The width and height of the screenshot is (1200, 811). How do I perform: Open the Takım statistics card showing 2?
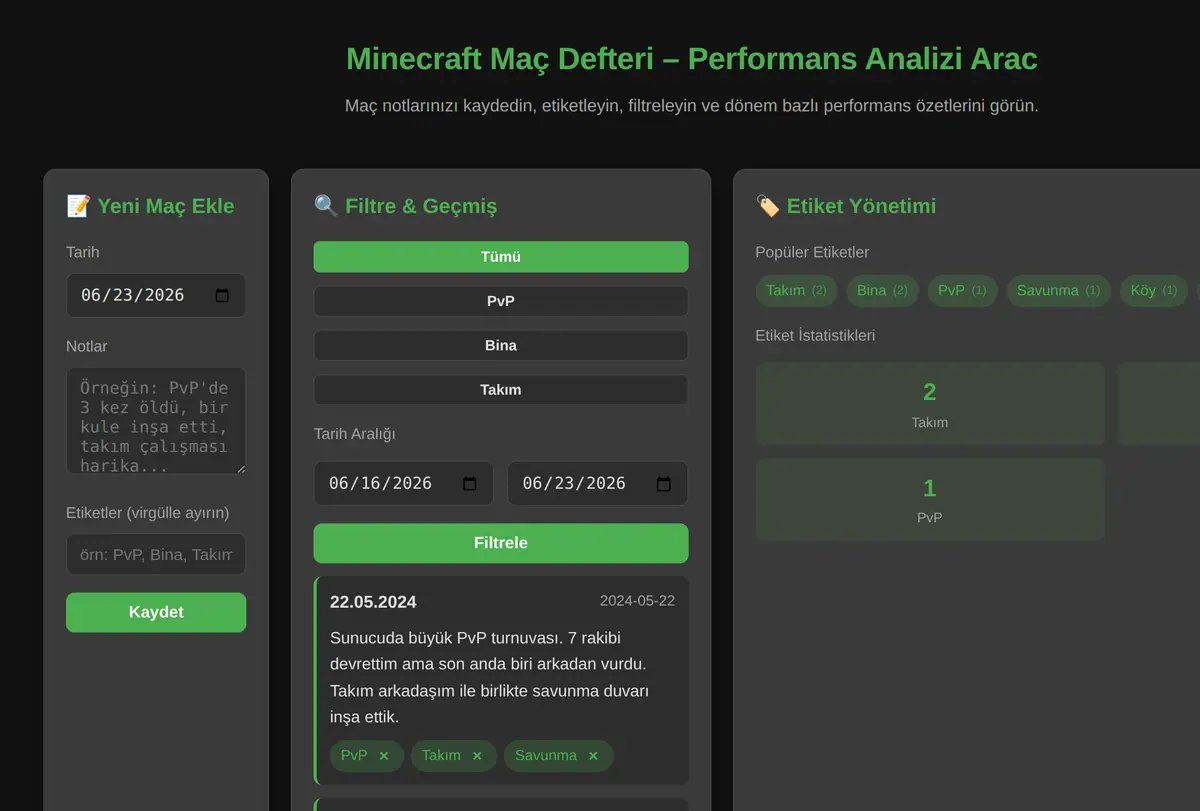click(930, 404)
